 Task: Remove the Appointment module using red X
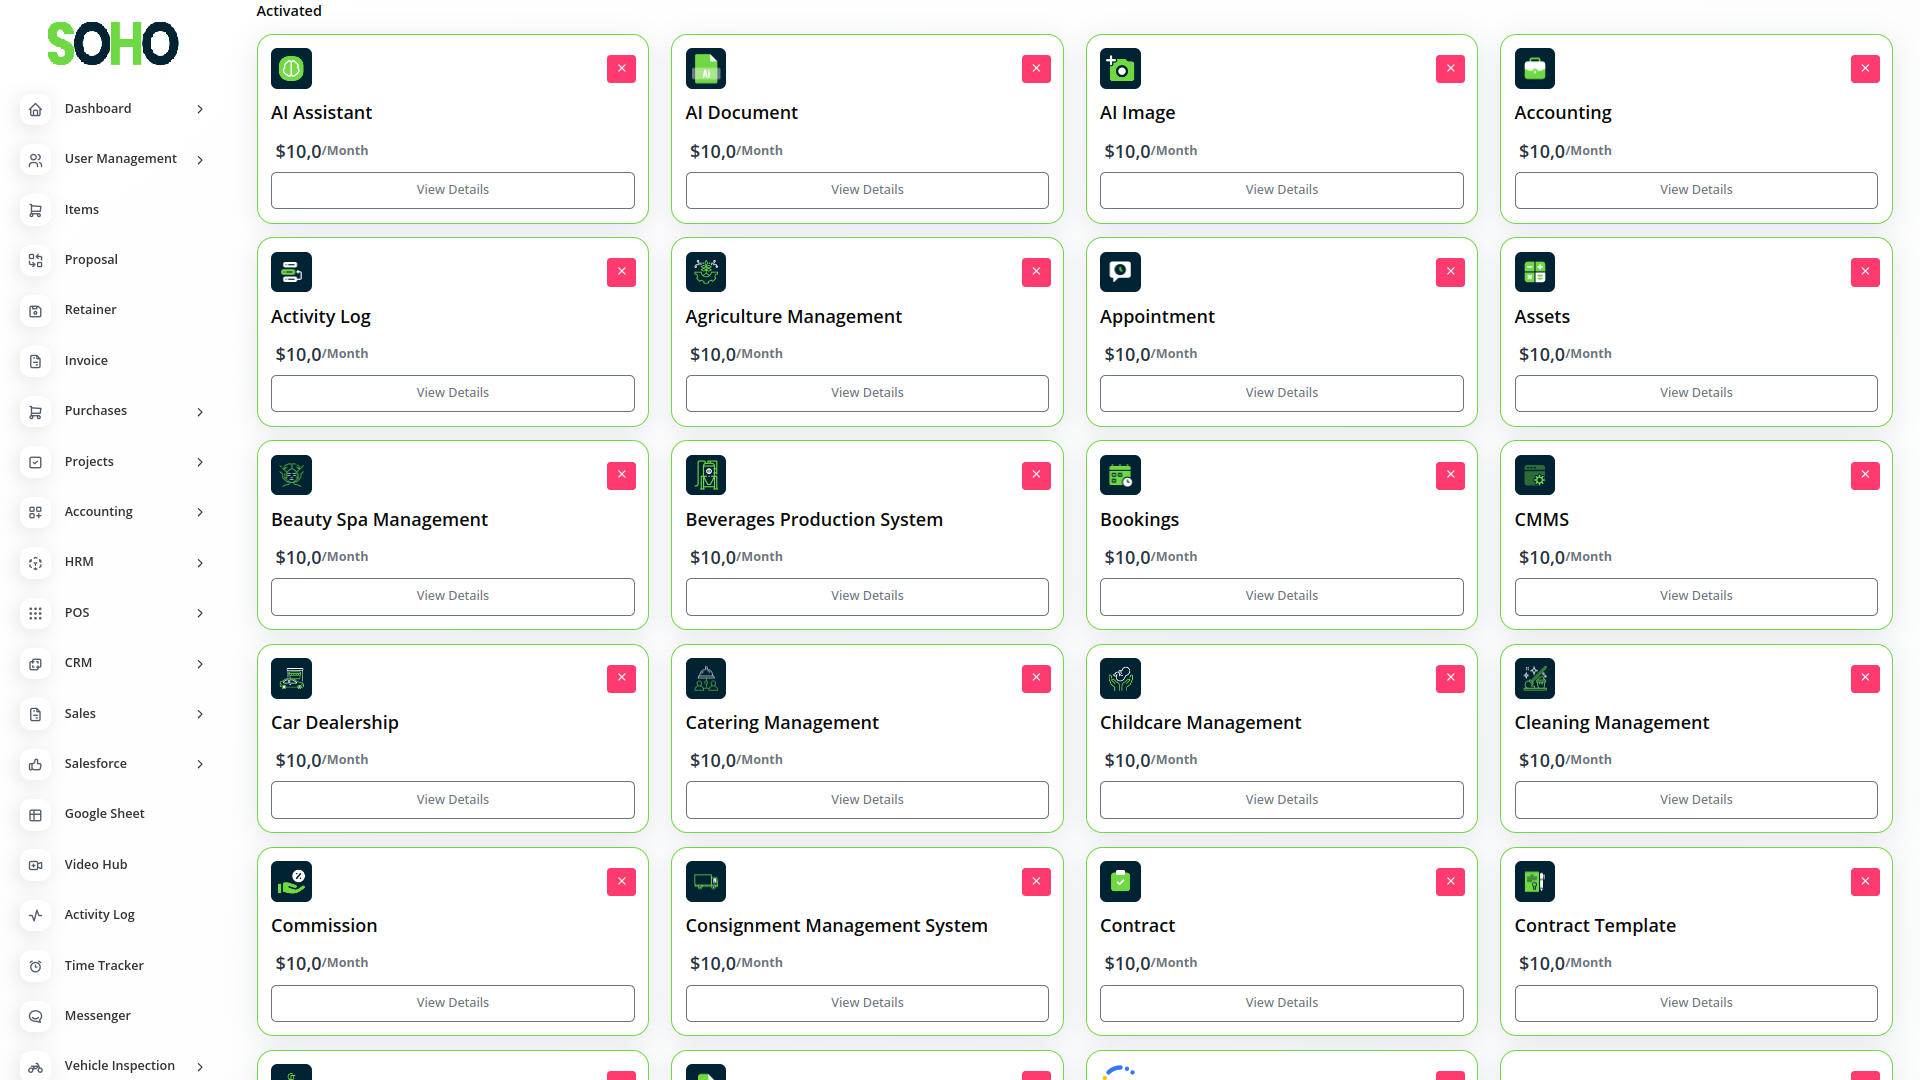[1450, 272]
